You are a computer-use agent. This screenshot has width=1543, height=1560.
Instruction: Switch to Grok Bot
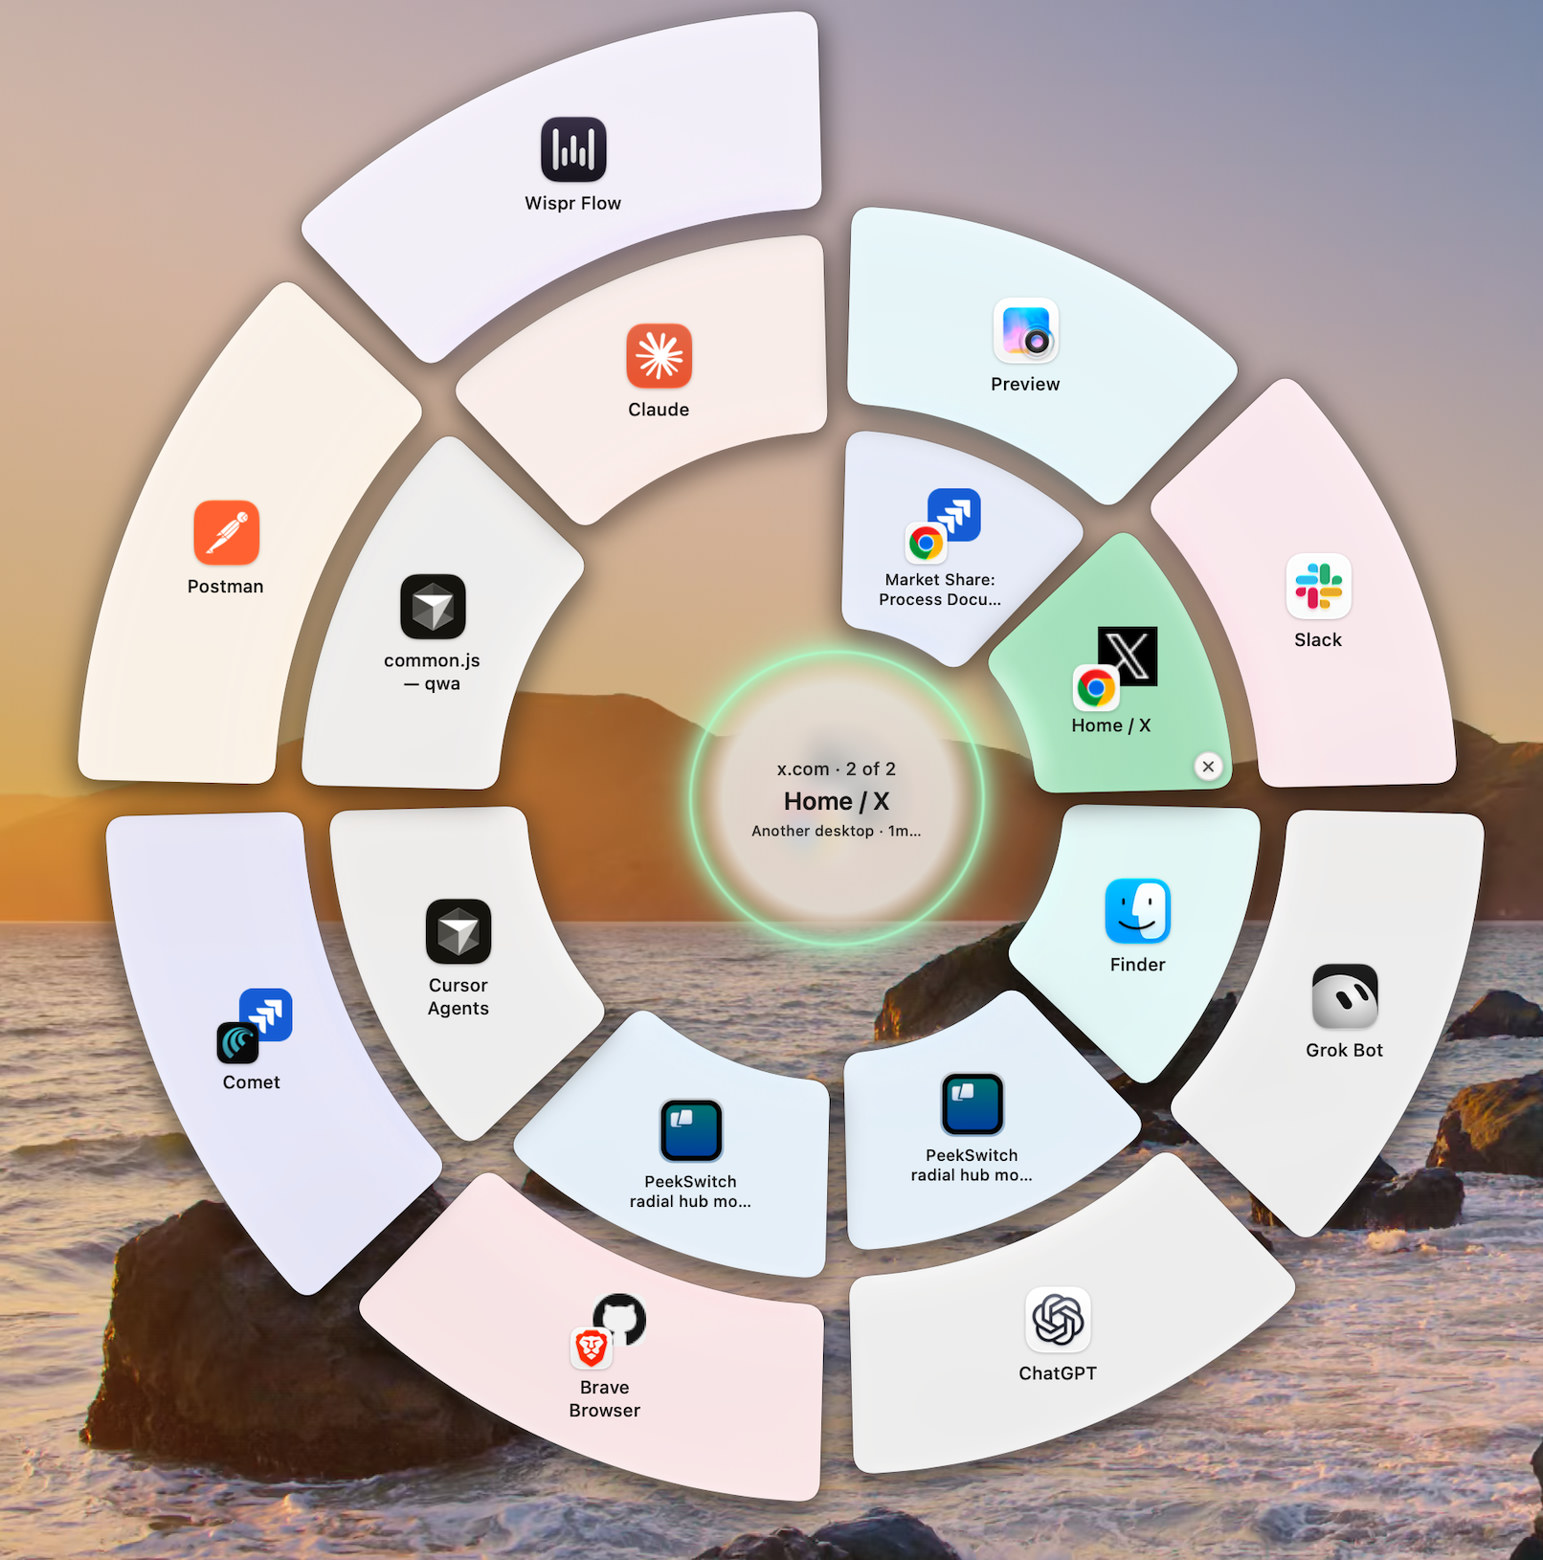click(1344, 1010)
